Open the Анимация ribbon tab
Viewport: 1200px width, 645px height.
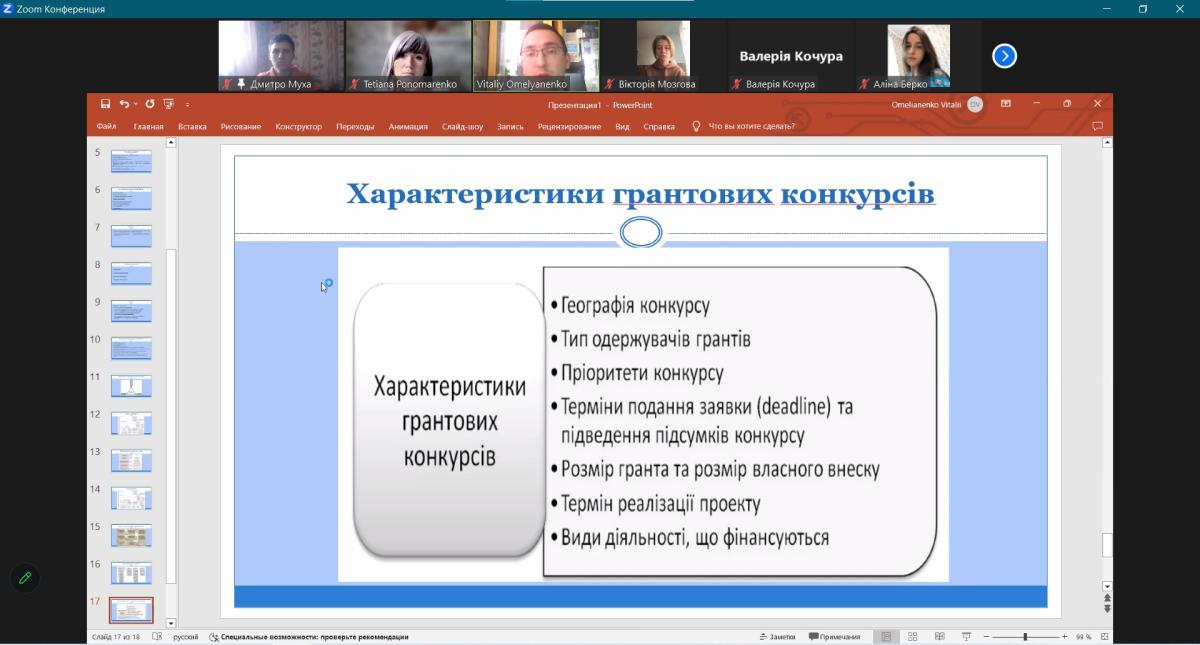tap(408, 127)
